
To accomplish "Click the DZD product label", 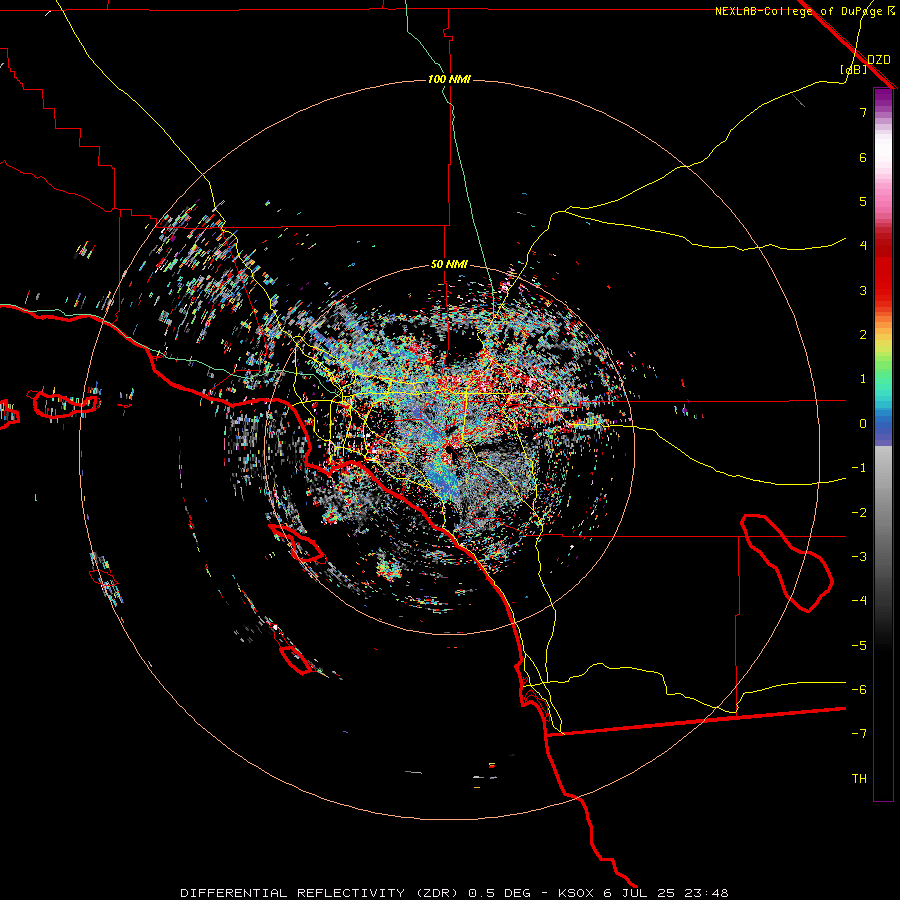I will 878,60.
